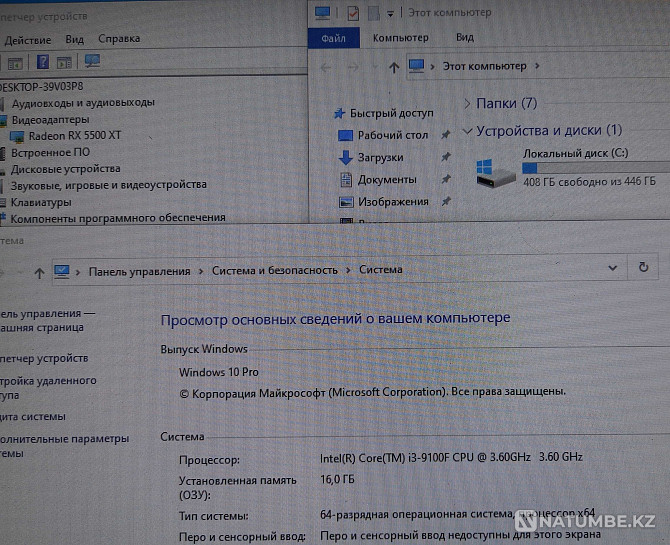Click the pin icon next to Изображения
The image size is (670, 545).
point(446,200)
